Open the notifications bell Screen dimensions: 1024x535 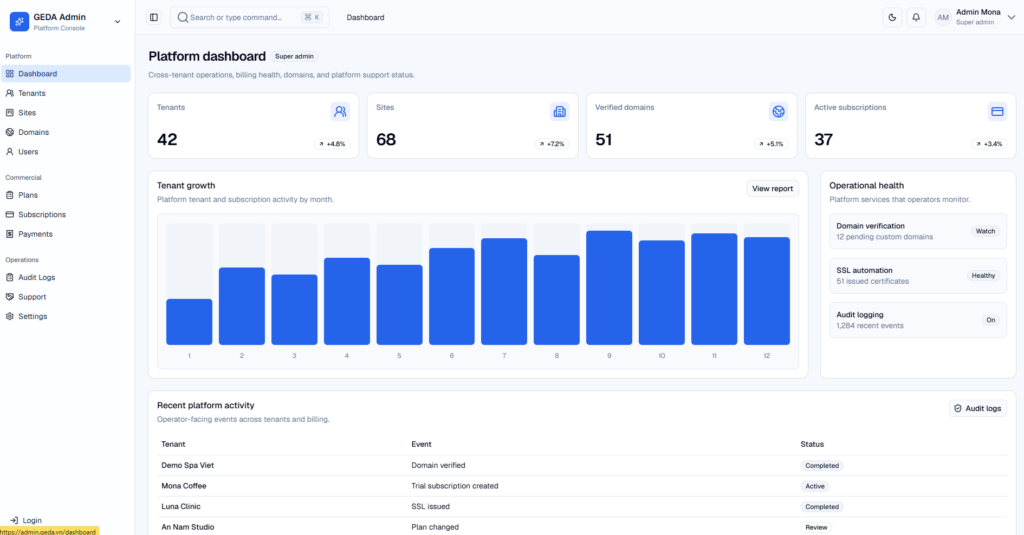pyautogui.click(x=916, y=18)
